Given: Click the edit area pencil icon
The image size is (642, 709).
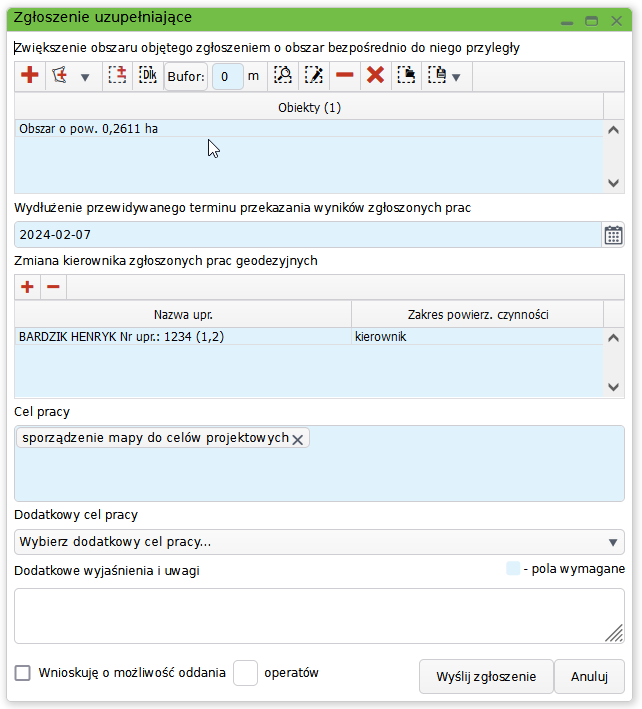Looking at the screenshot, I should (314, 76).
